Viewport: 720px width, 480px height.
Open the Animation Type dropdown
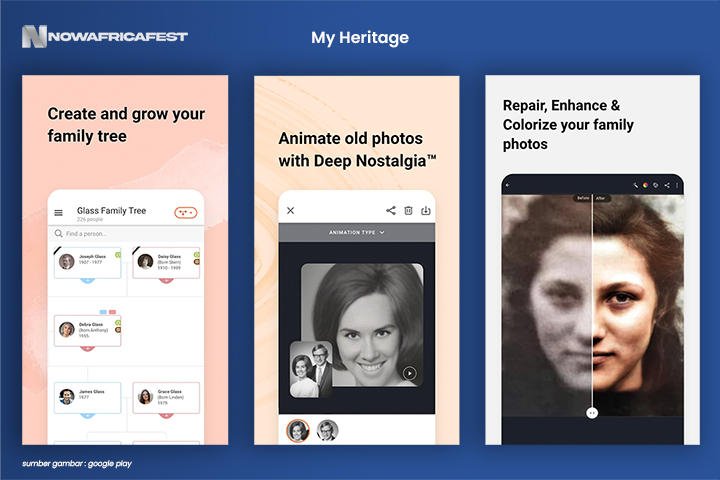click(x=357, y=232)
